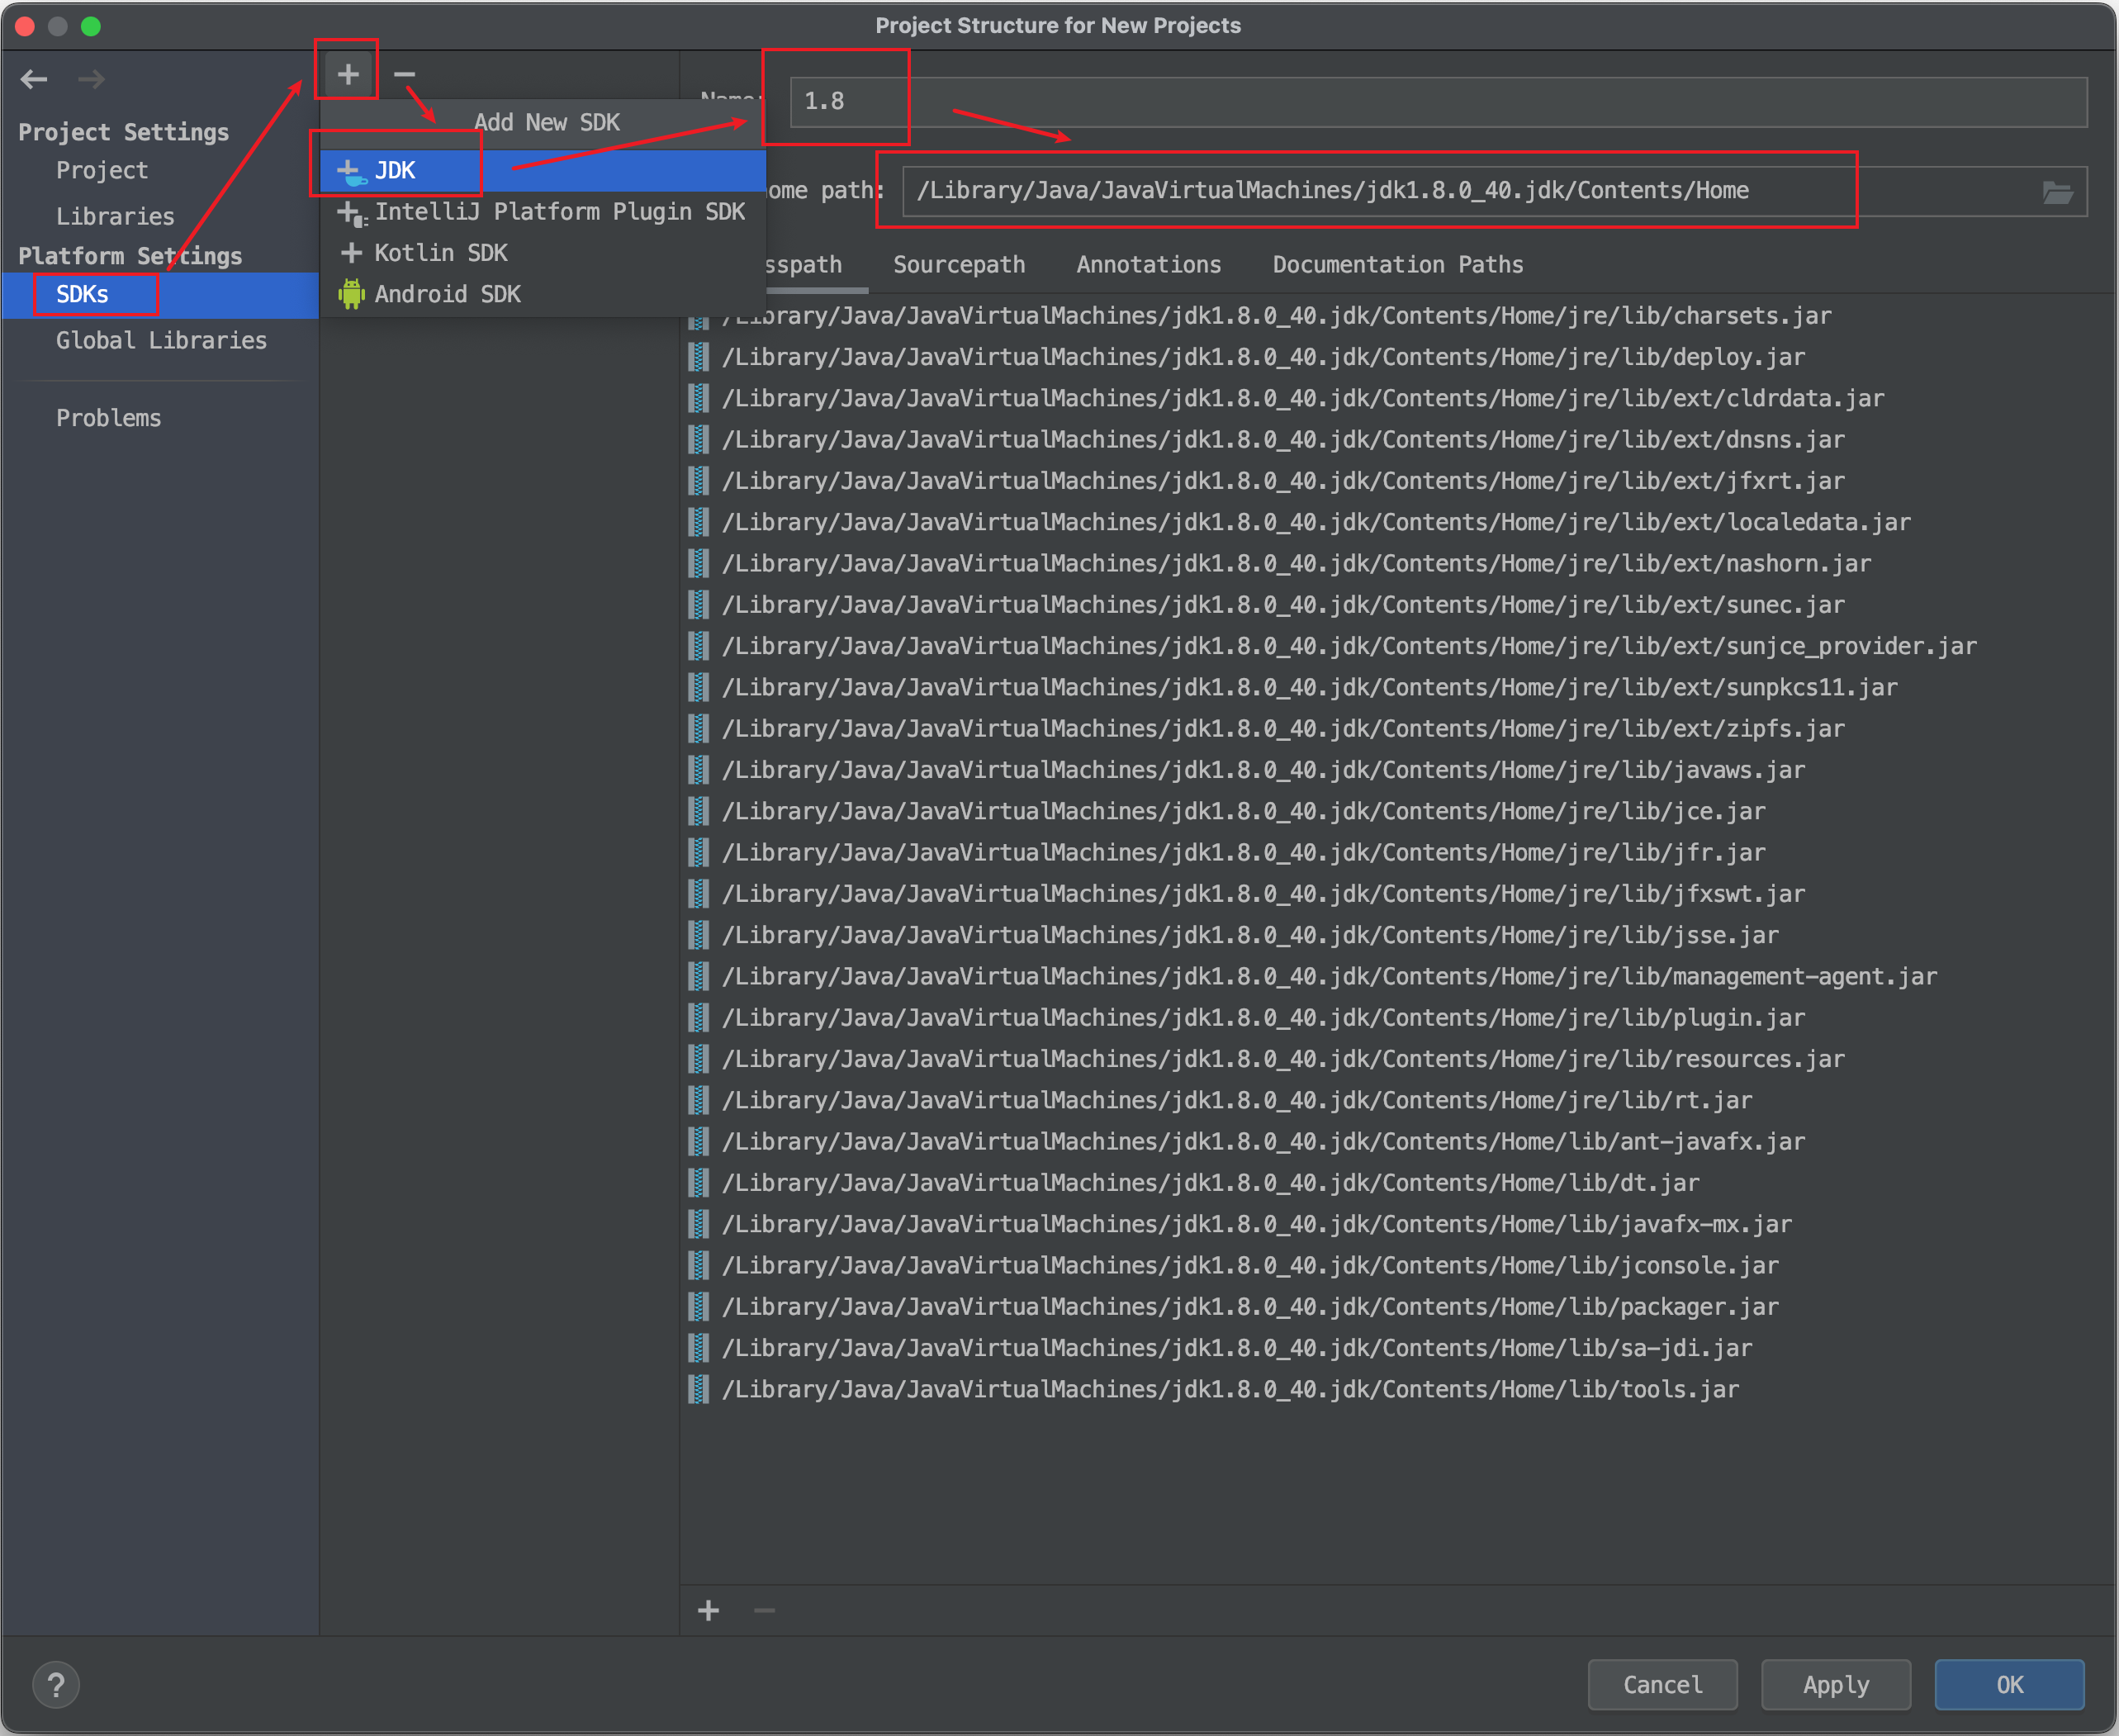Click the jar icon beside deploy.jar
This screenshot has width=2119, height=1736.
coord(699,357)
